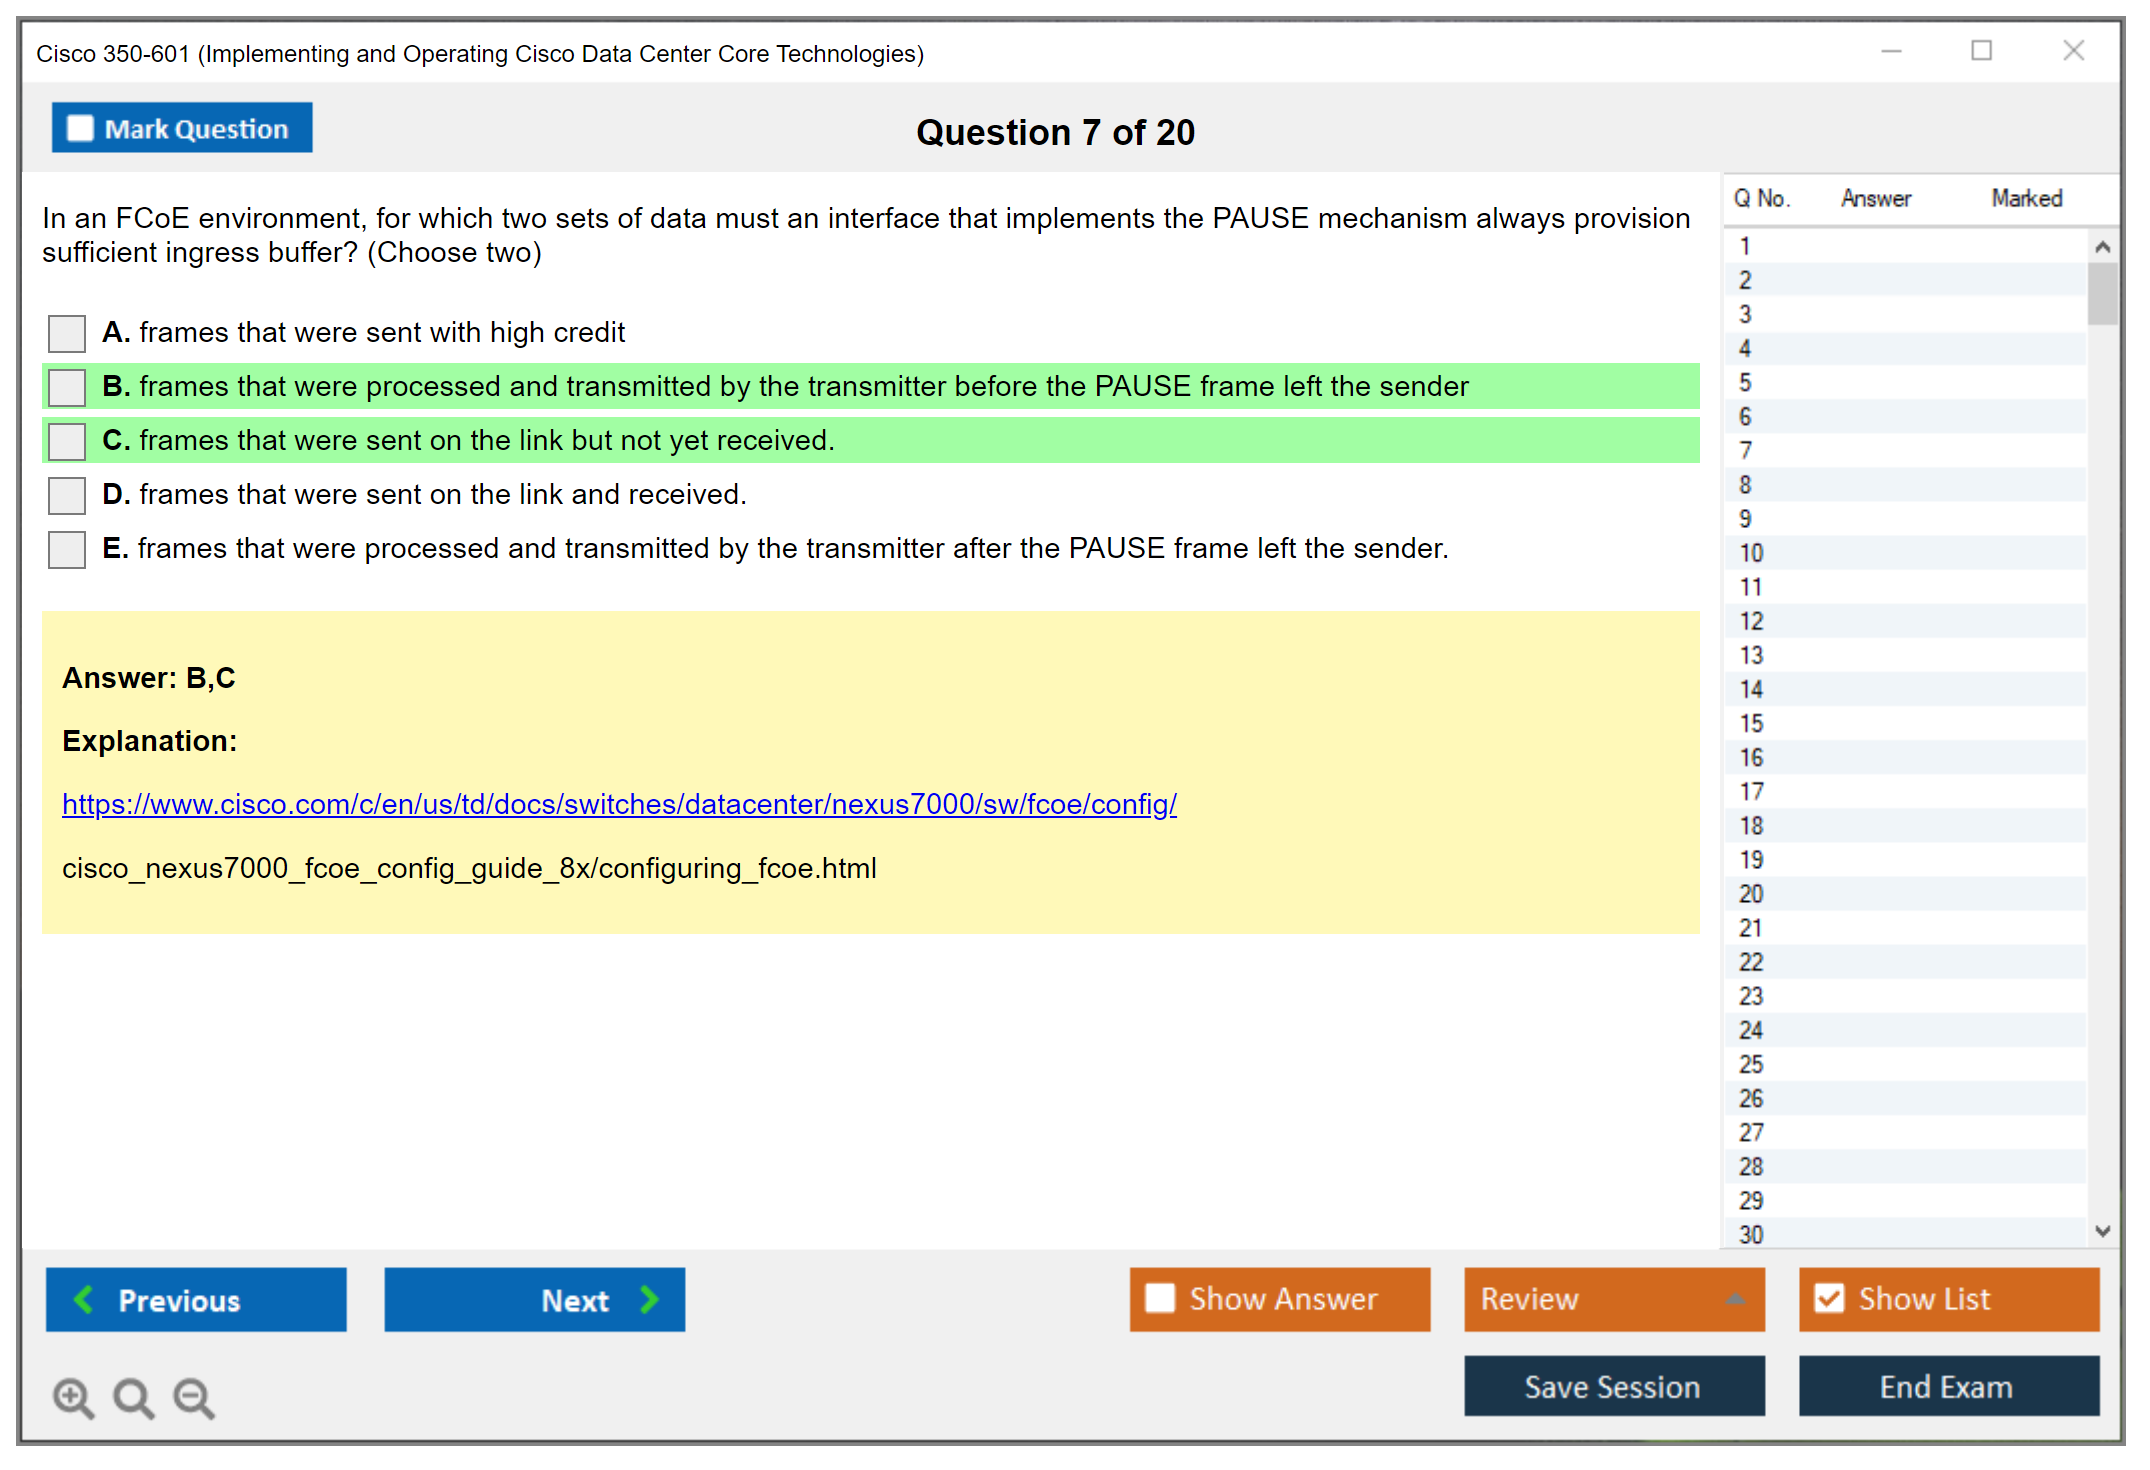Click the End Exam button
The image size is (2150, 1470).
(x=1947, y=1386)
